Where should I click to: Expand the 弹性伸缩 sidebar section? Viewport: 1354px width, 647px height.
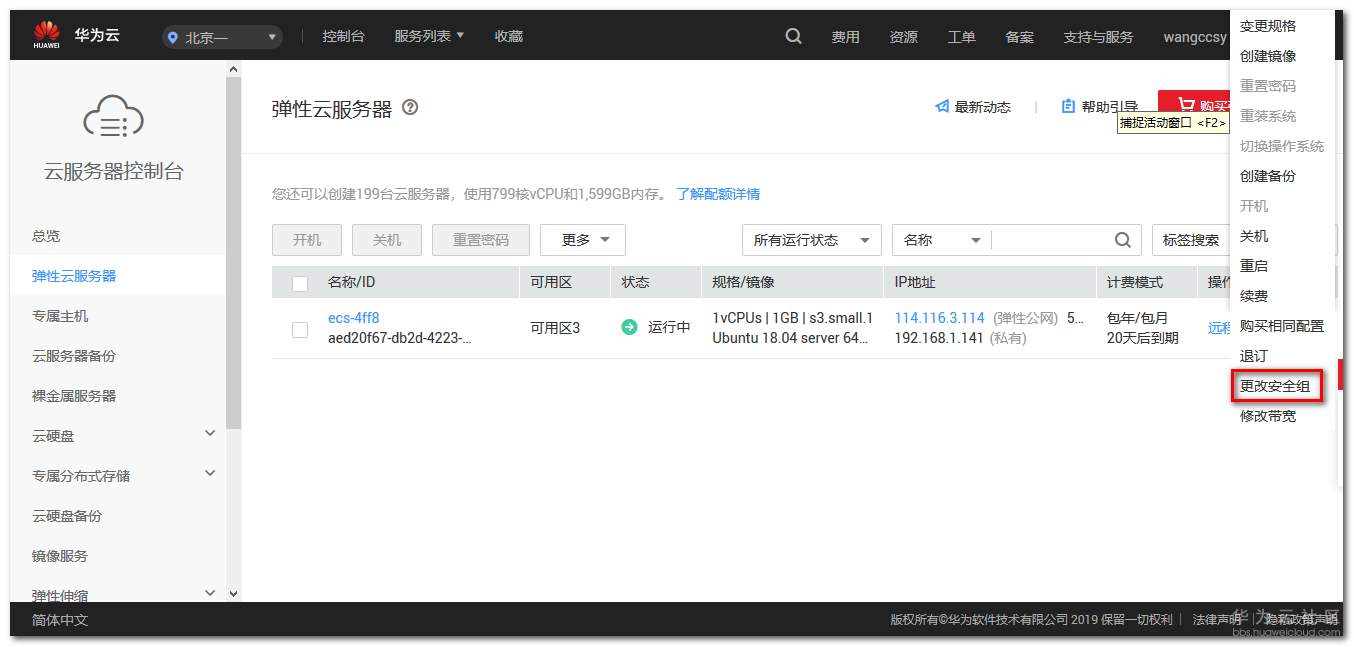[x=210, y=593]
